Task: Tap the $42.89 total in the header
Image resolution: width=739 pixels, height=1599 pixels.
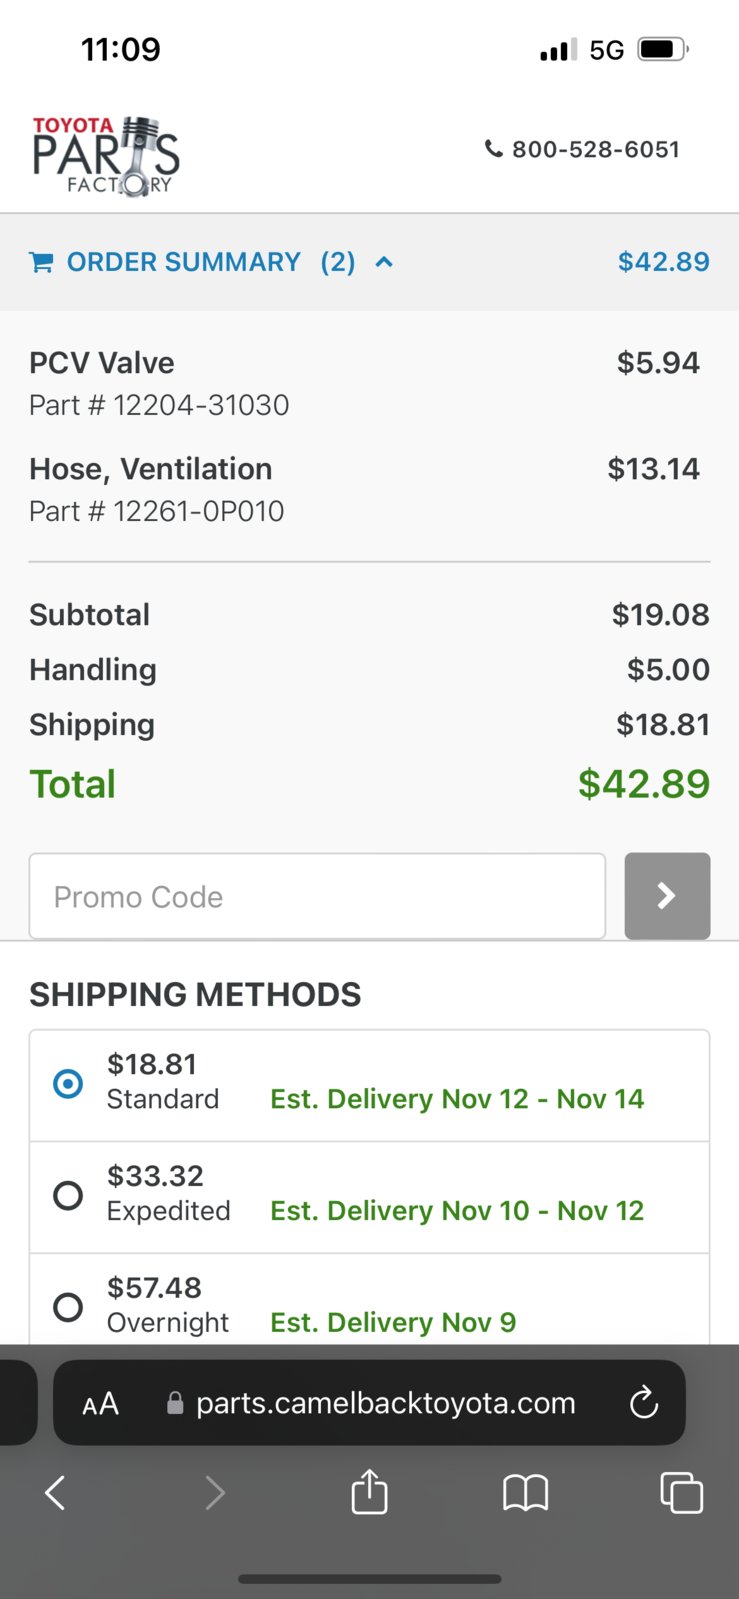Action: (663, 262)
